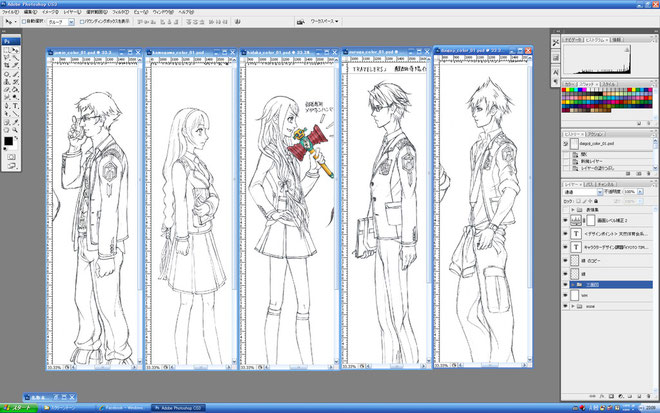Hide the bottom group layer in Layers panel
Image resolution: width=660 pixels, height=413 pixels.
tap(565, 306)
